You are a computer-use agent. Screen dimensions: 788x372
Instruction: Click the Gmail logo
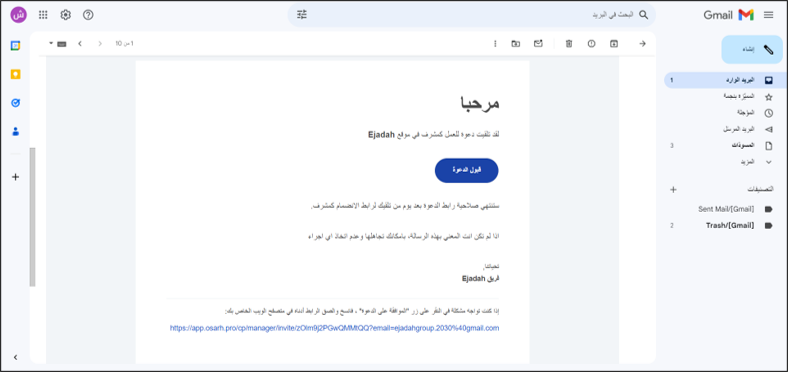[728, 15]
